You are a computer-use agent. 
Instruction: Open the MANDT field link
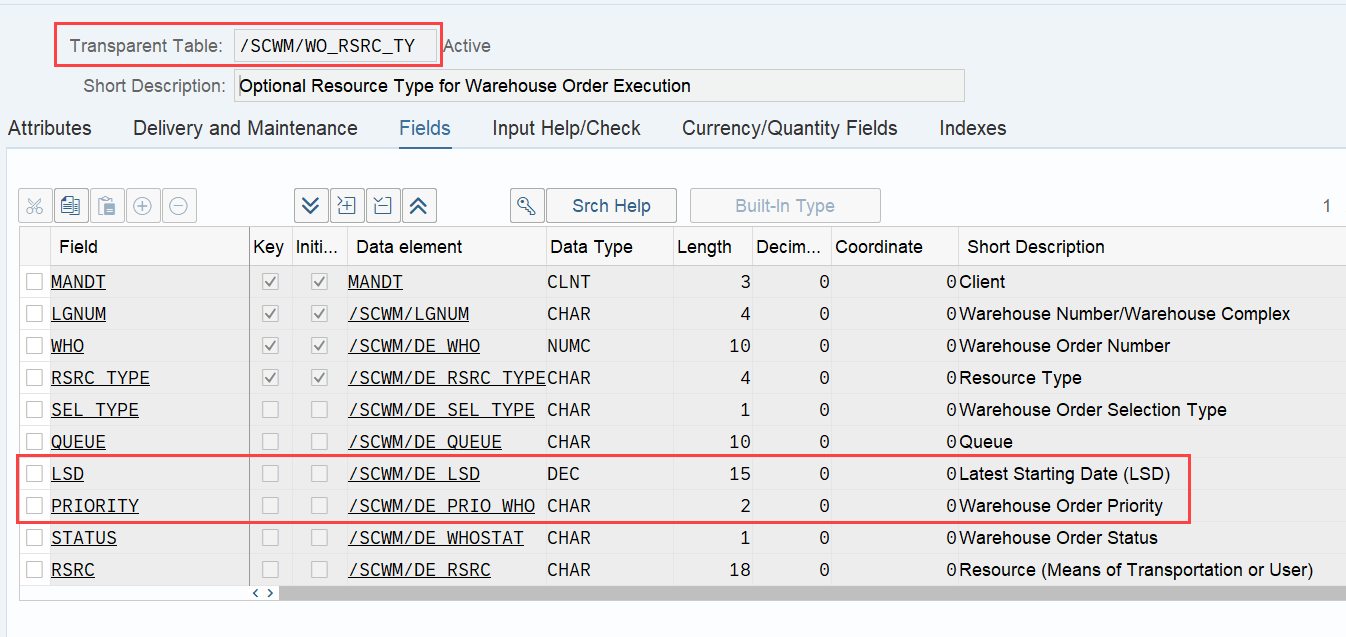(78, 282)
